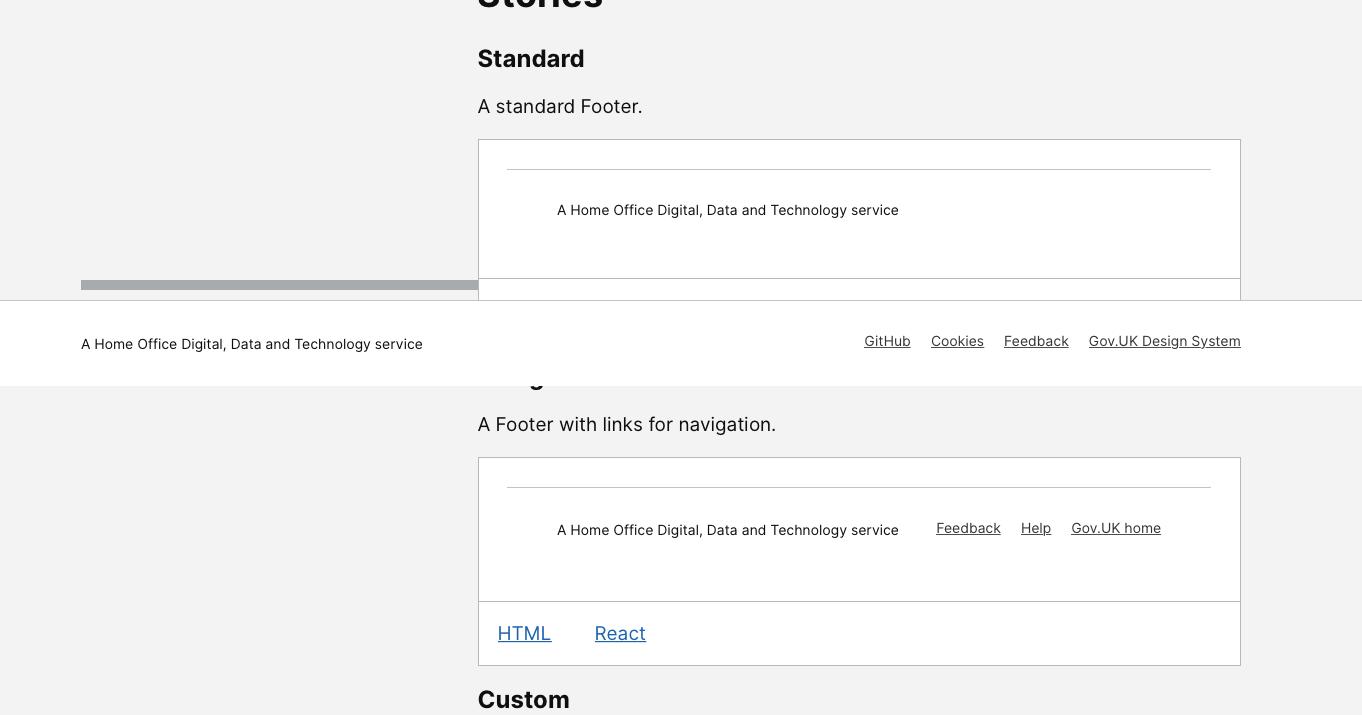1362x715 pixels.
Task: Click the Cookies link
Action: tap(957, 341)
